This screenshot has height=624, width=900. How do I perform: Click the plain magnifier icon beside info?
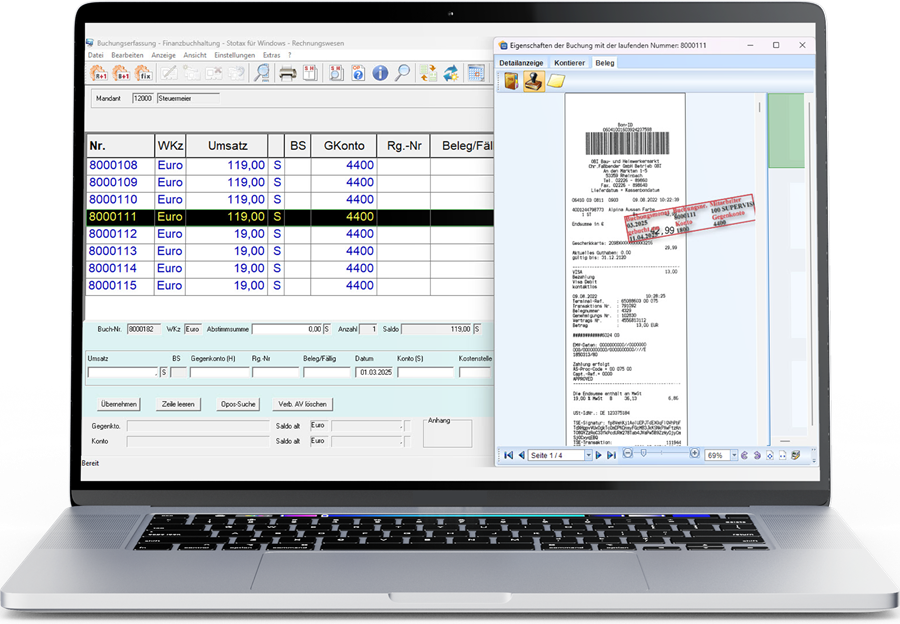[403, 73]
